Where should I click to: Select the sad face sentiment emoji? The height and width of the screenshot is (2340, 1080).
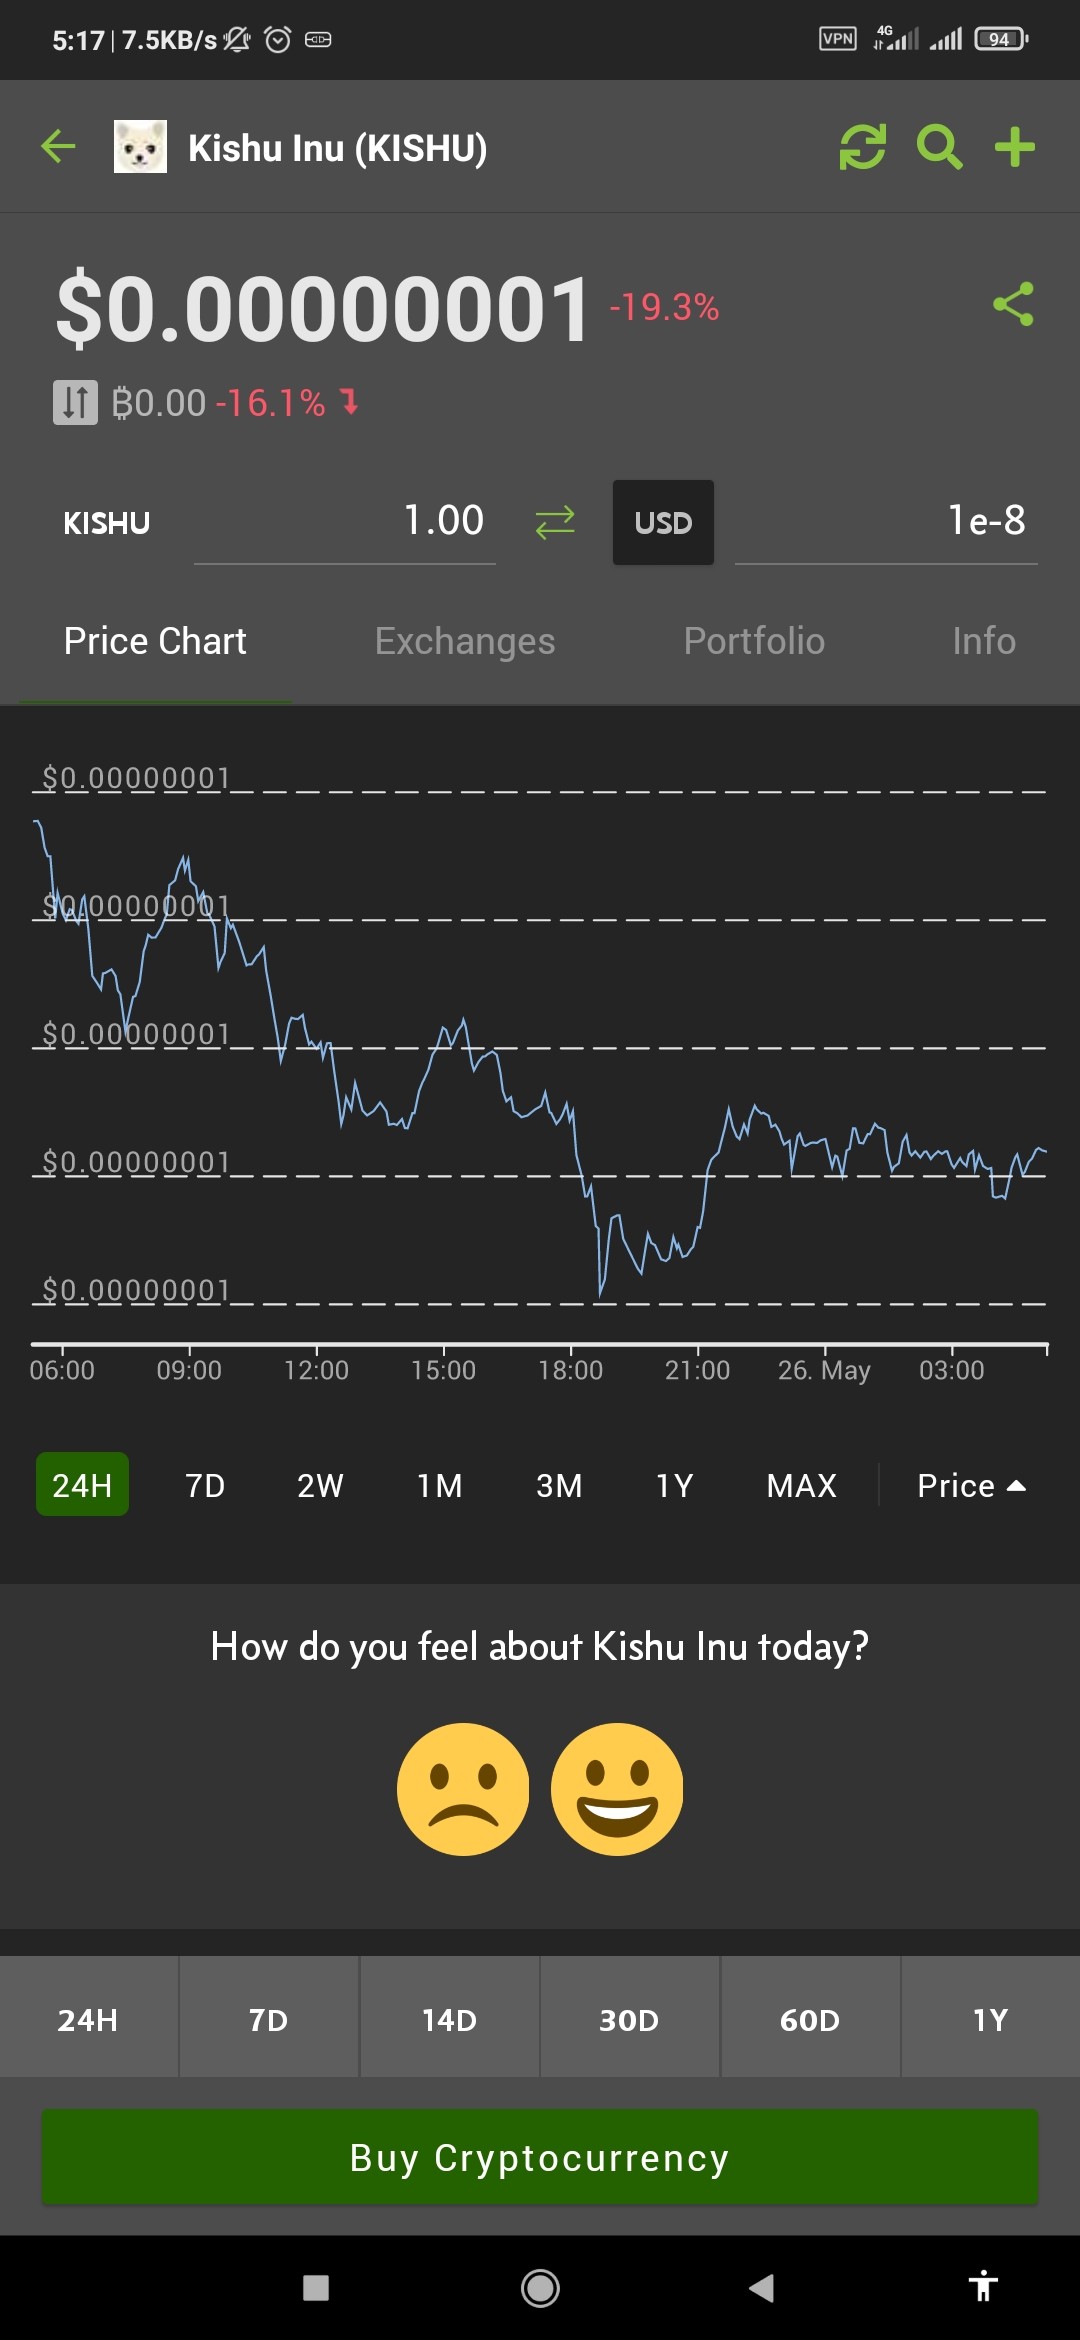[463, 1789]
